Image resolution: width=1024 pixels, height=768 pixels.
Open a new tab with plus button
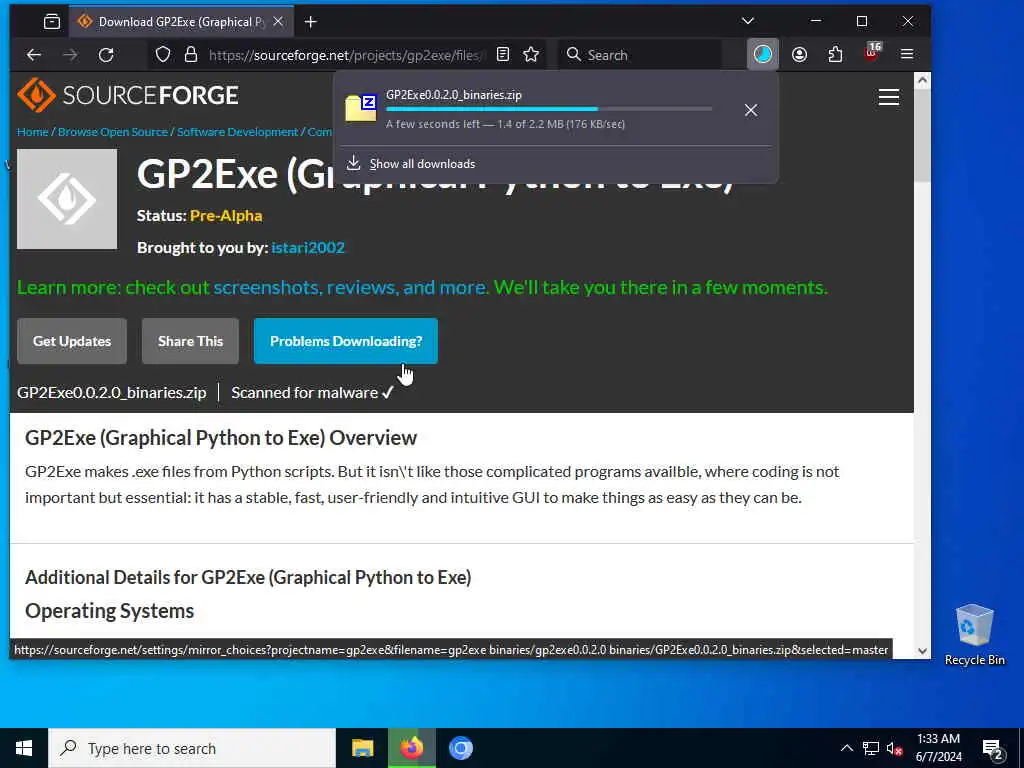(x=311, y=22)
